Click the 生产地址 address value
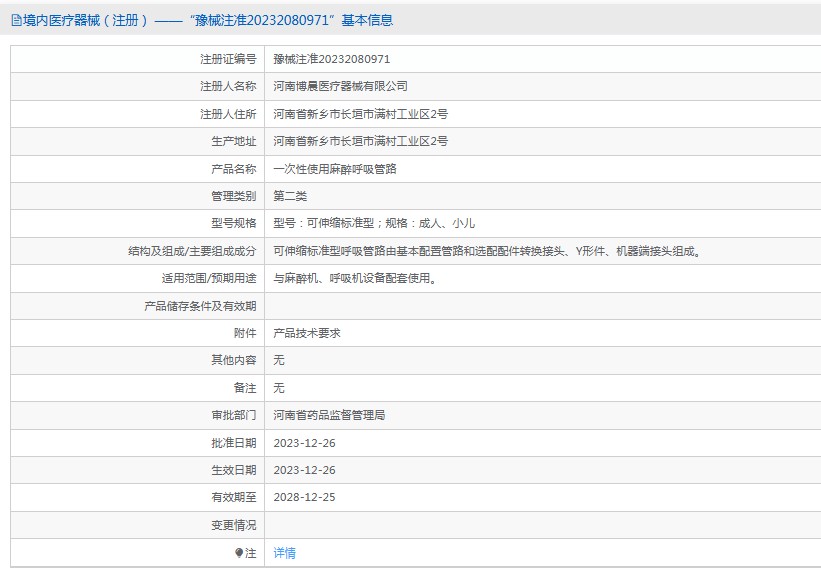This screenshot has height=572, width=821. tap(360, 142)
